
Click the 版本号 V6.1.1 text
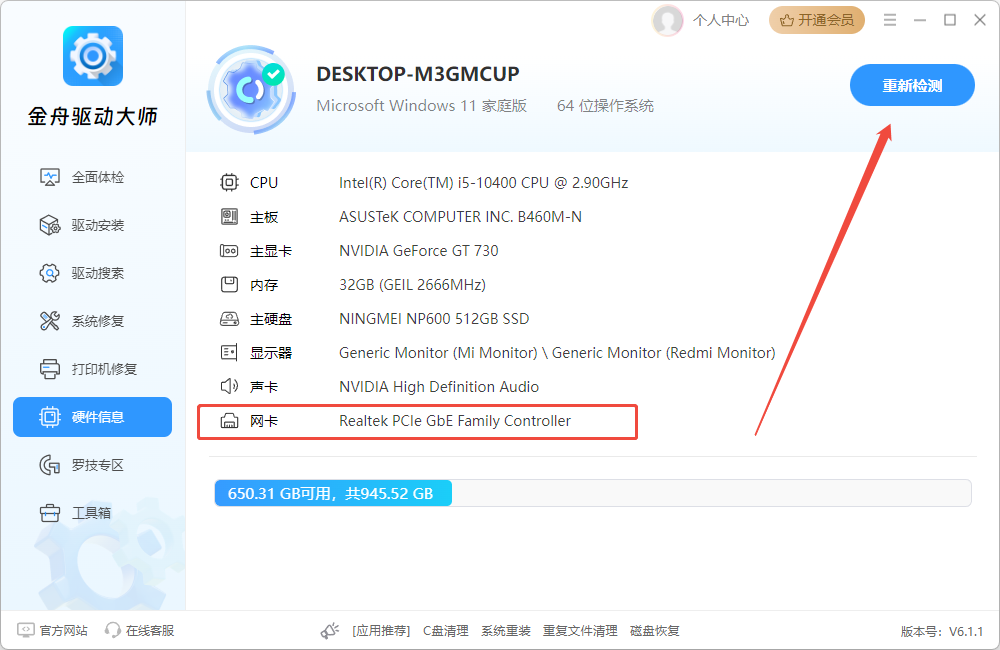tap(942, 632)
